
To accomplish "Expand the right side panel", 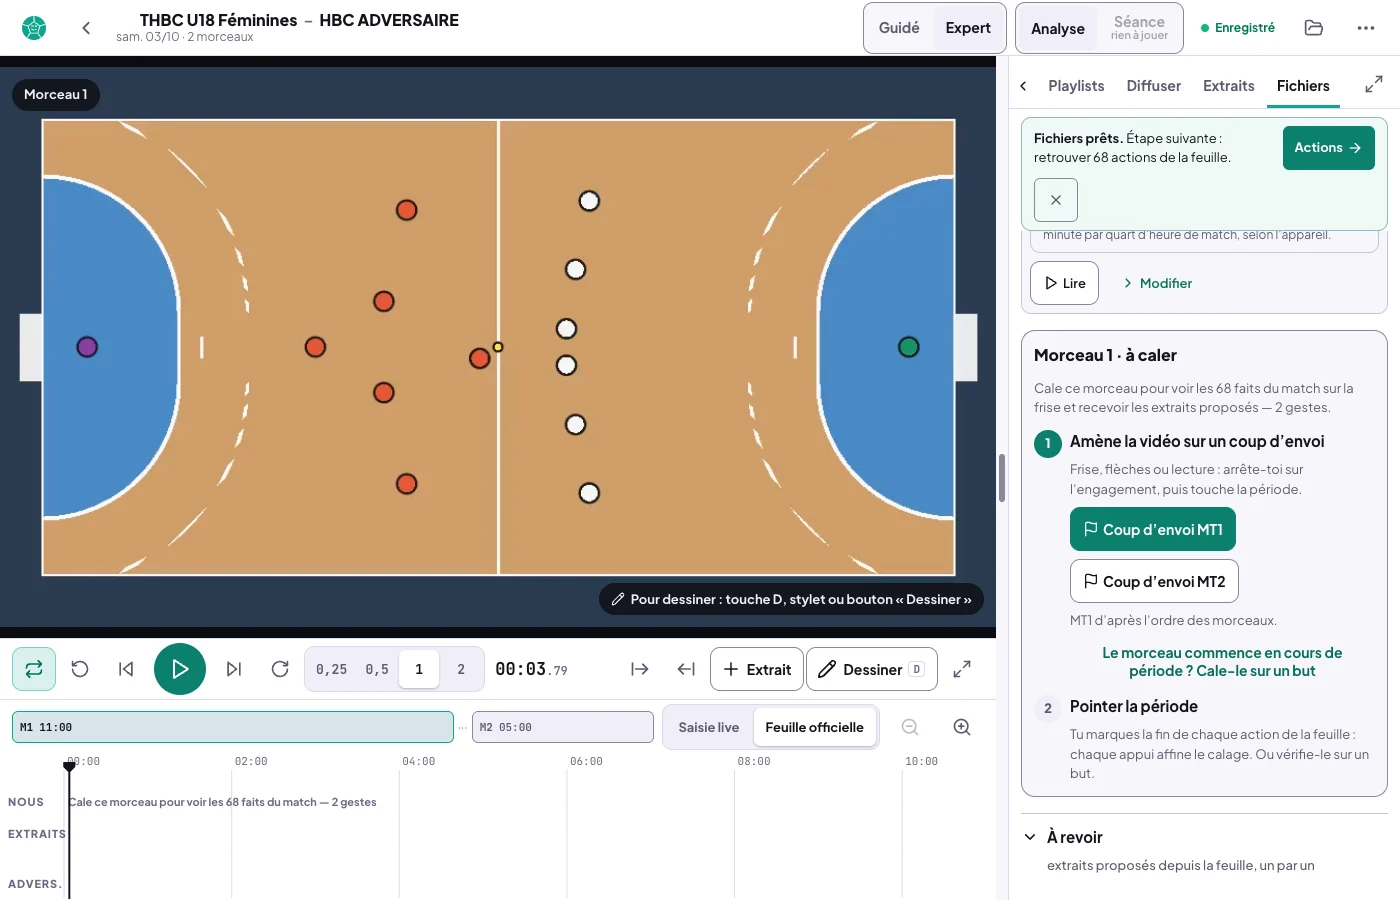I will pyautogui.click(x=1374, y=85).
